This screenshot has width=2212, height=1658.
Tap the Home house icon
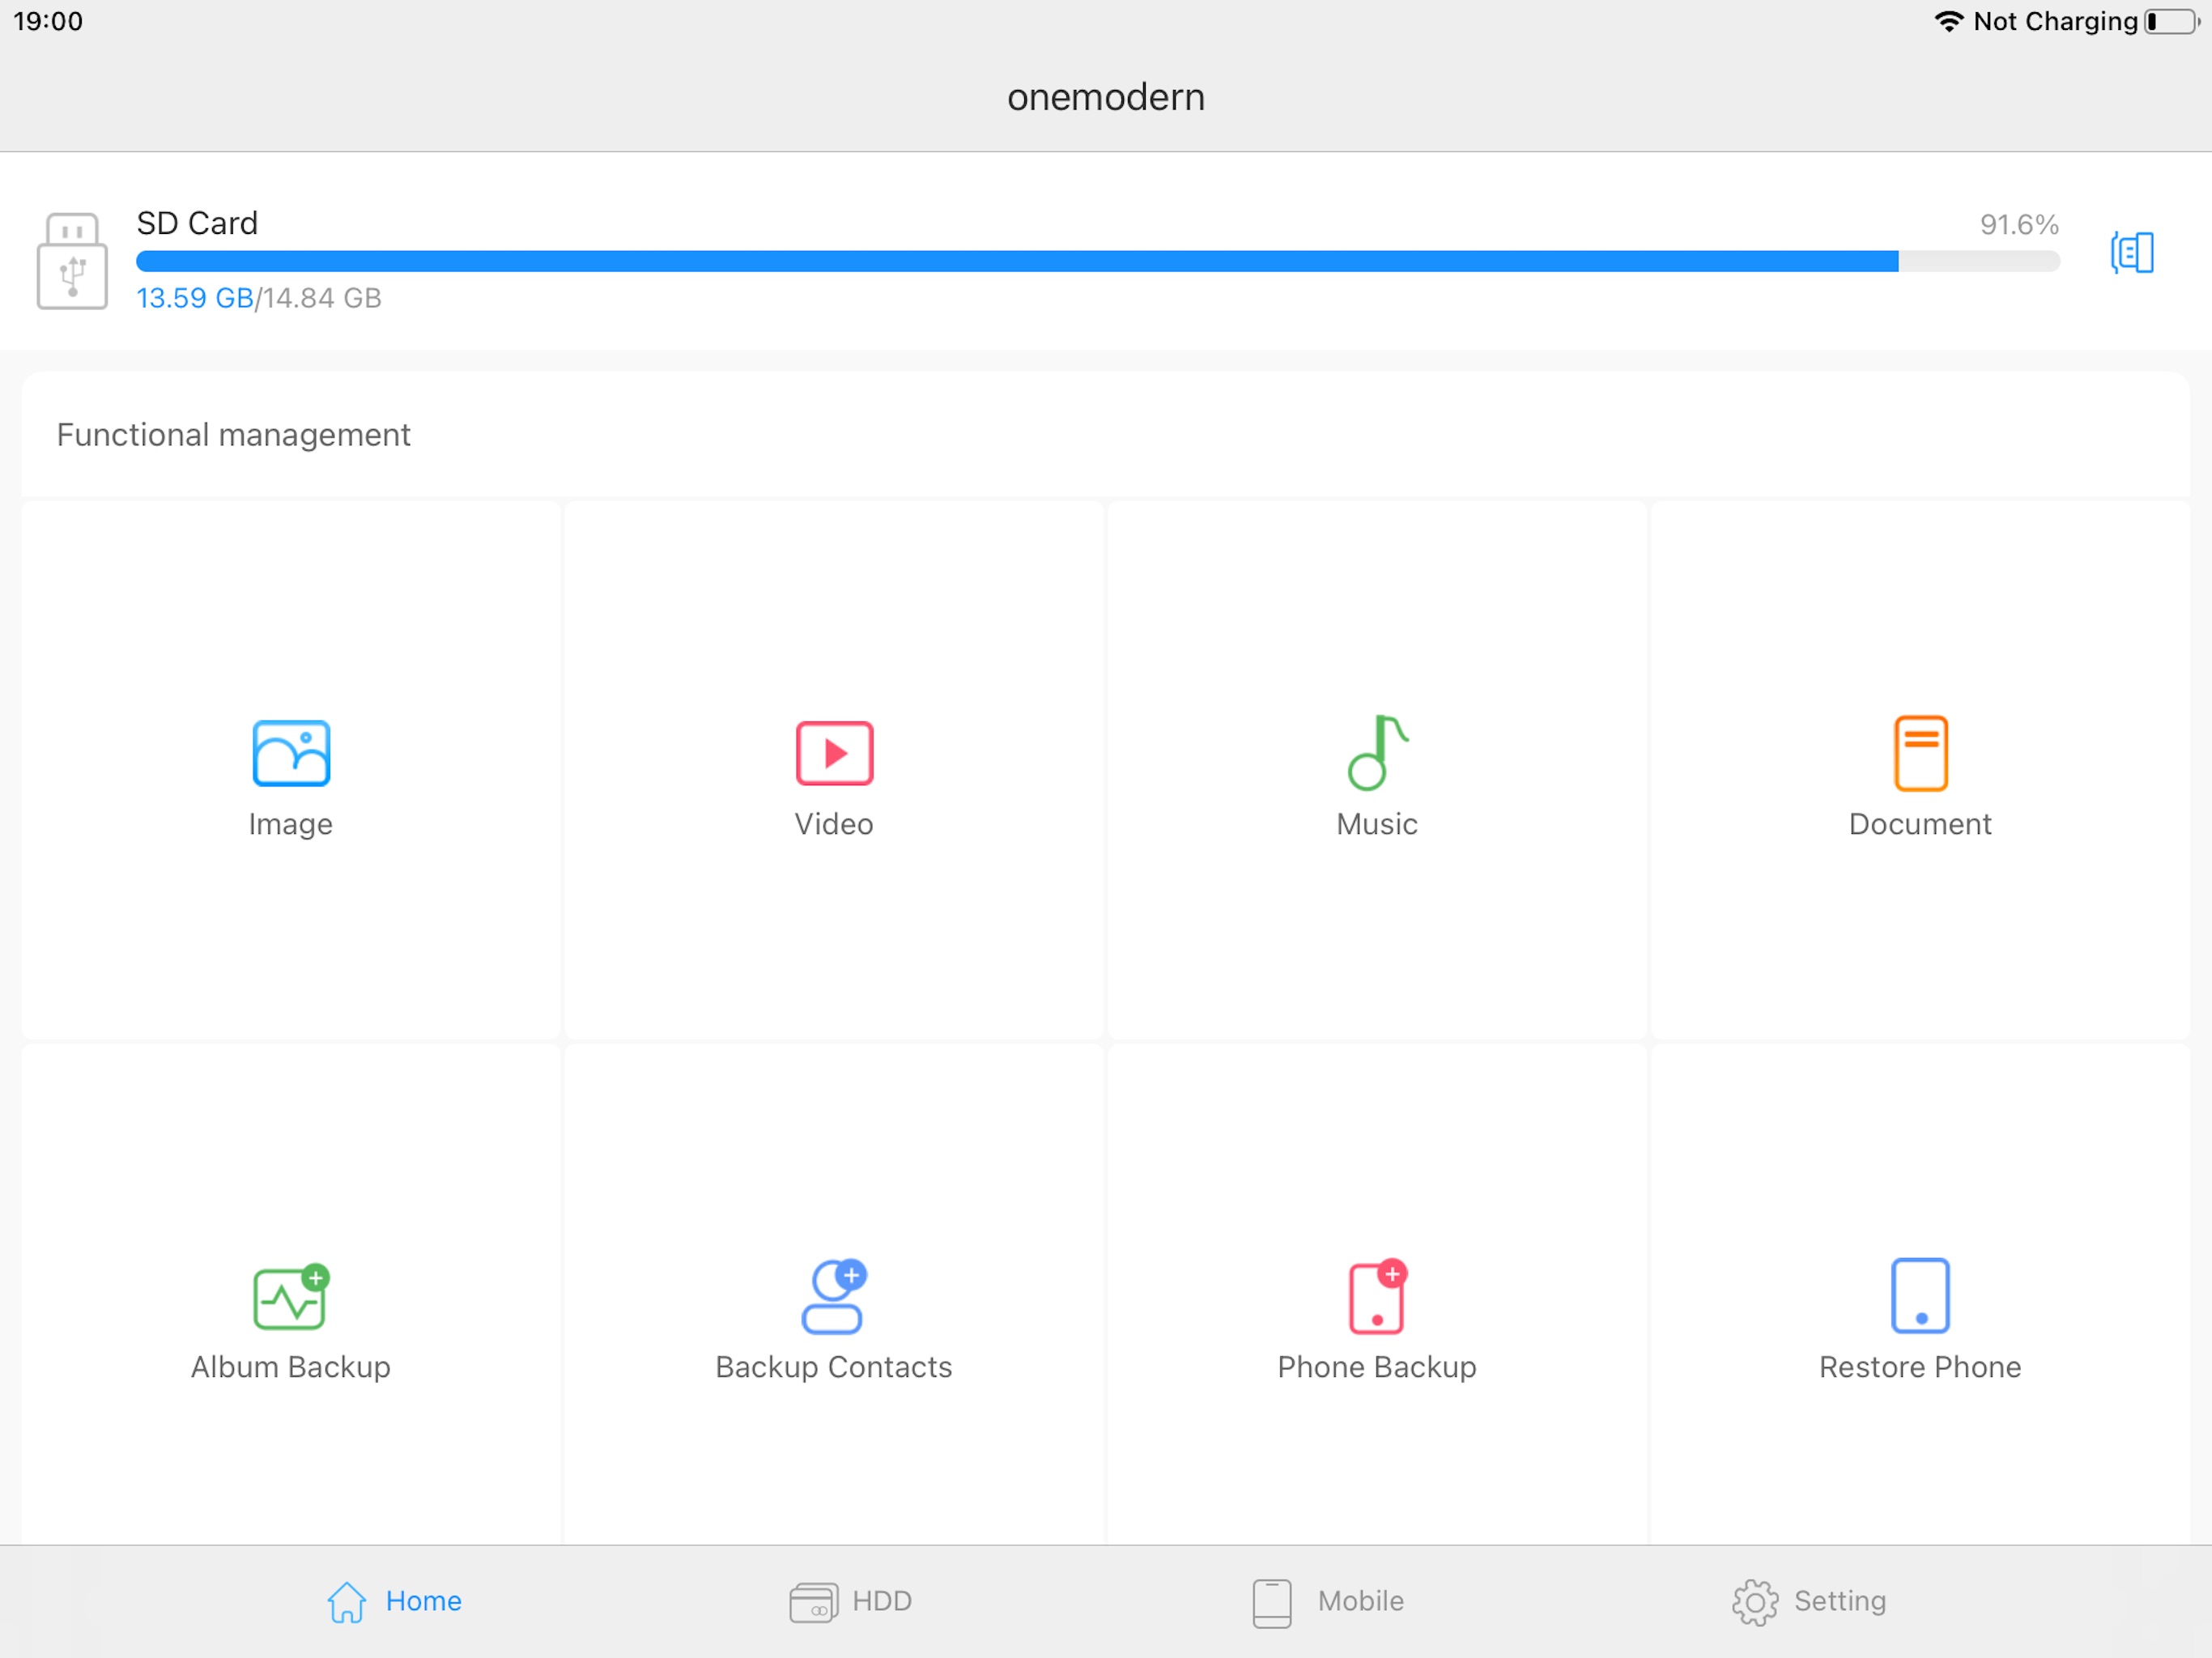[x=346, y=1601]
